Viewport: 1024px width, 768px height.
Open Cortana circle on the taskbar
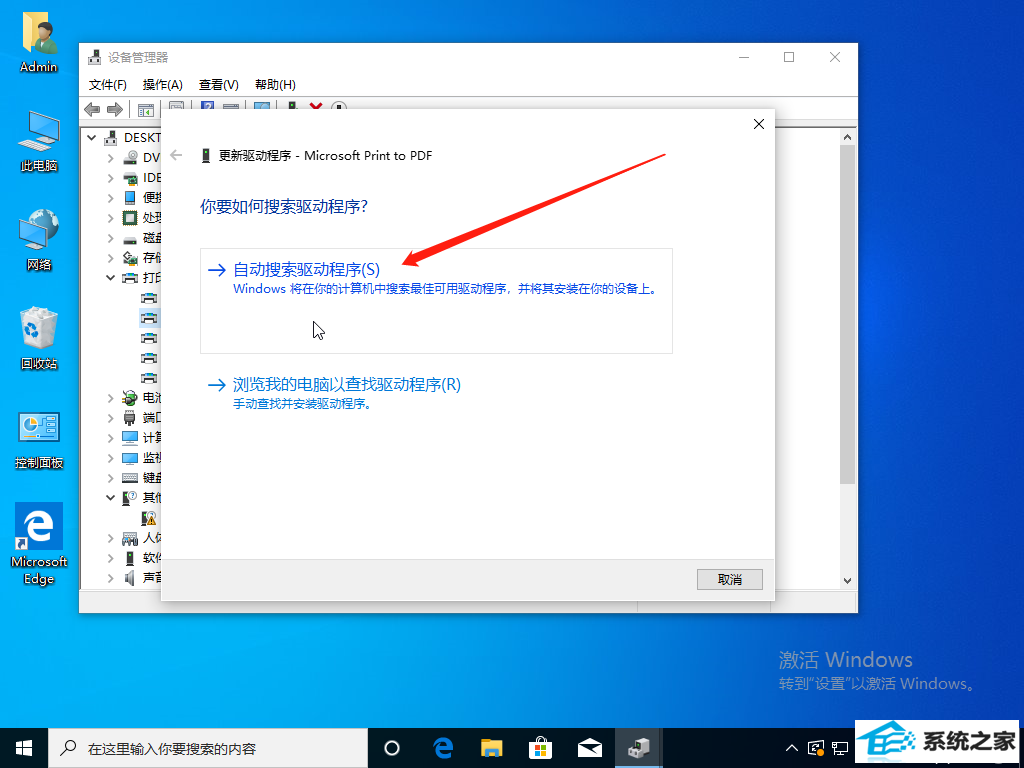tap(392, 748)
